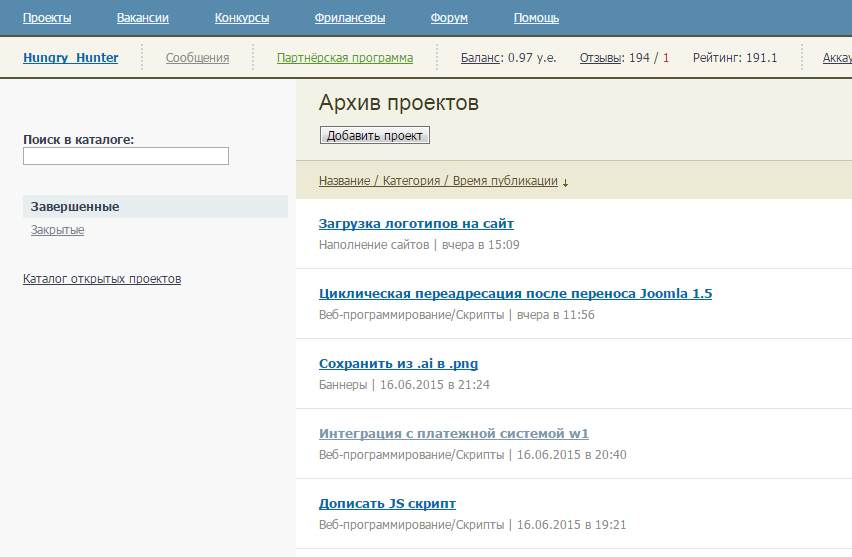This screenshot has width=852, height=557.
Task: Click the Баланс link
Action: tap(481, 58)
